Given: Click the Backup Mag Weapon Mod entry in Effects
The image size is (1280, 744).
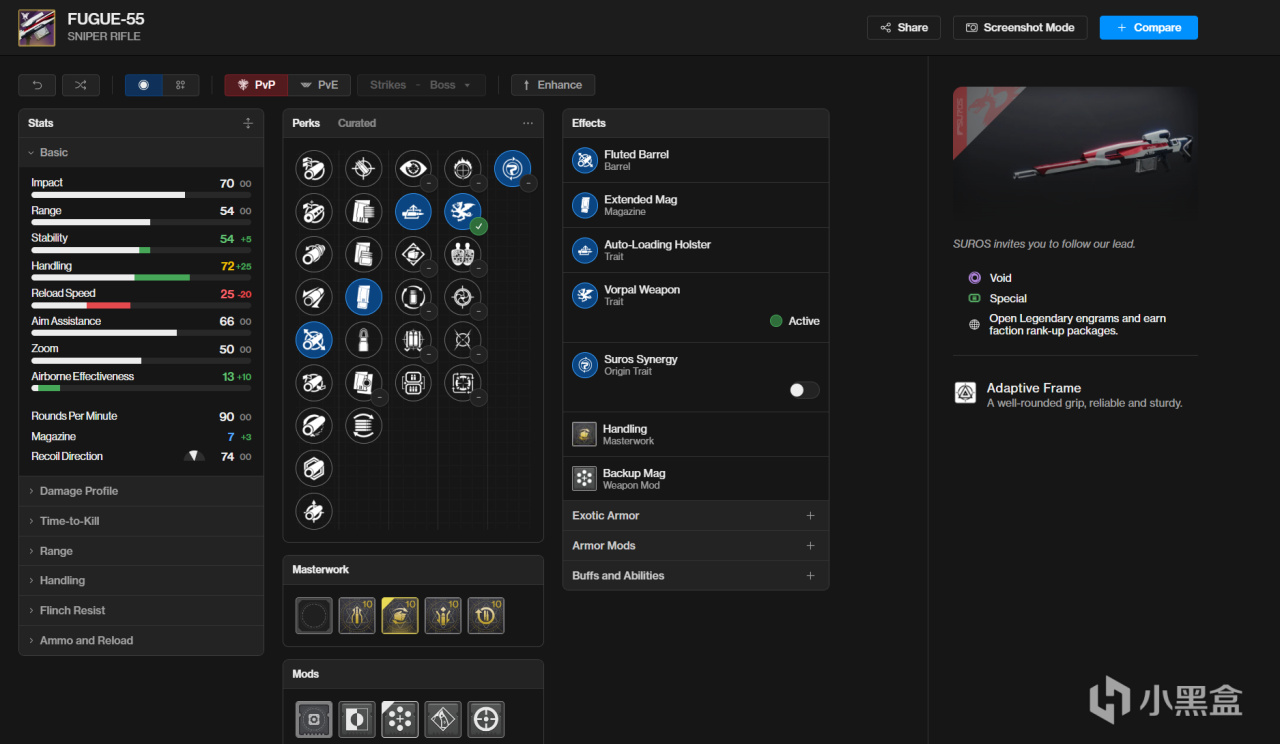Looking at the screenshot, I should (696, 479).
